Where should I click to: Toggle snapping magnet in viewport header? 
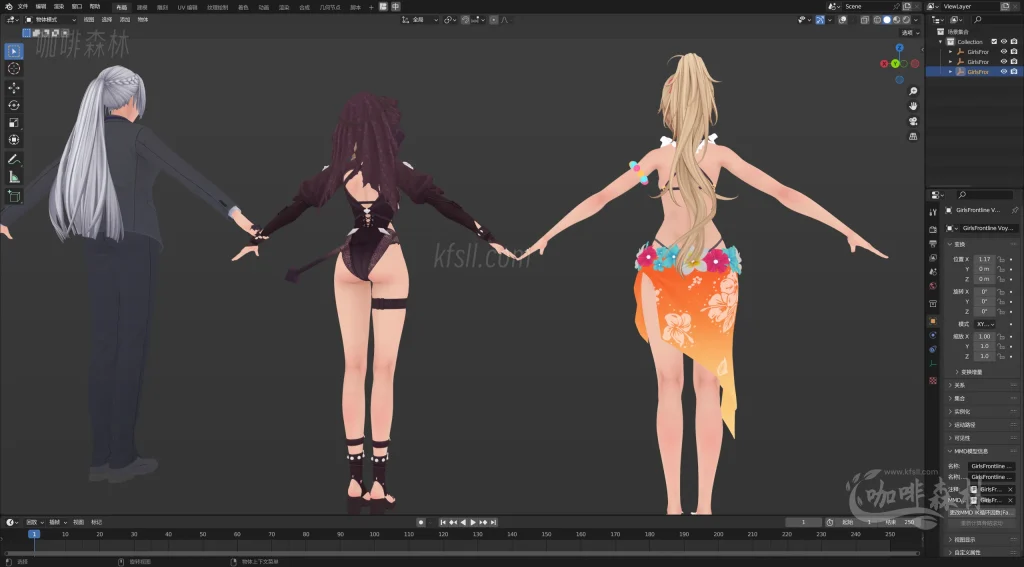466,20
